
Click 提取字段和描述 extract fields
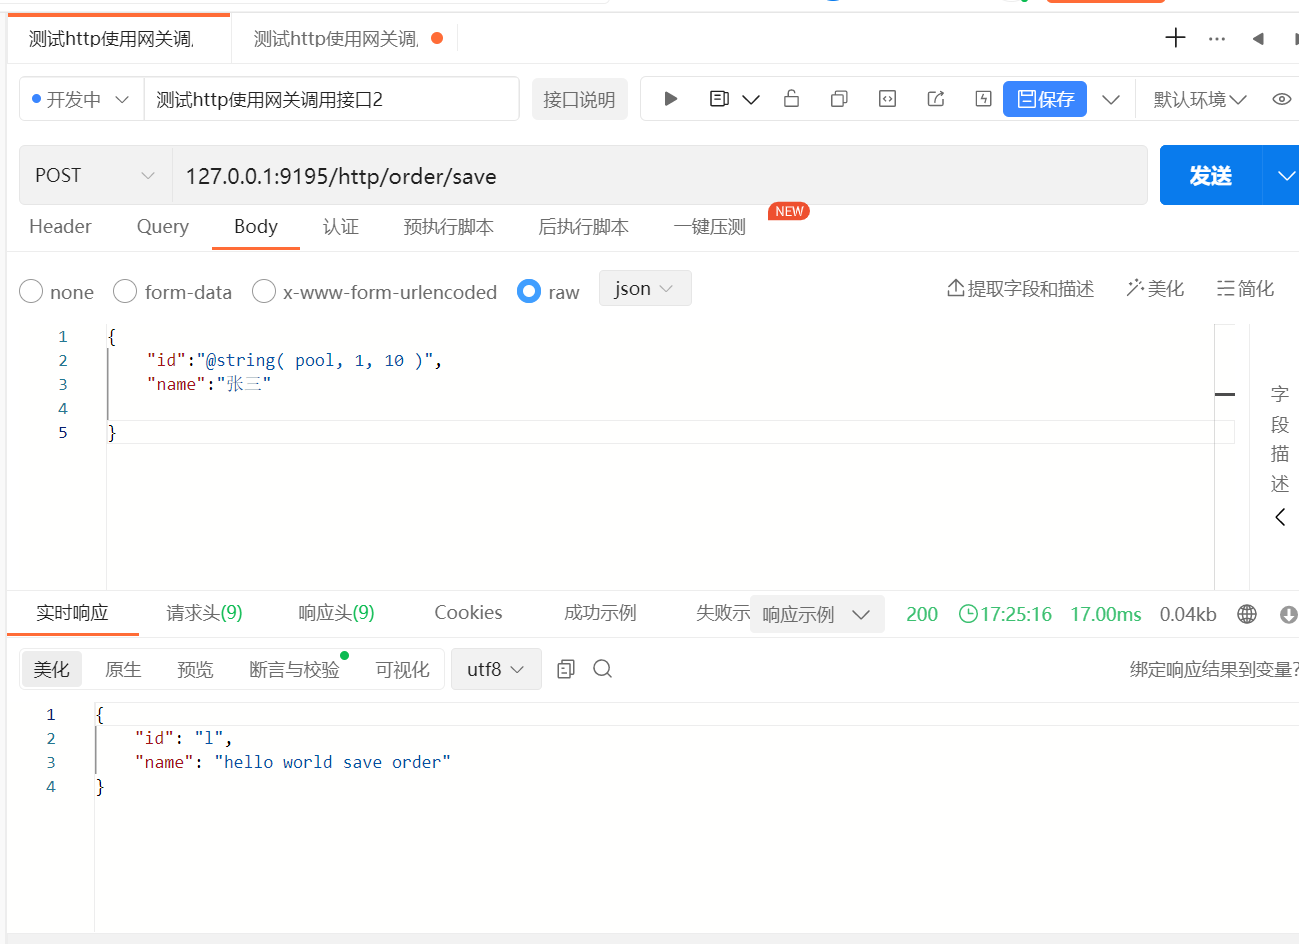pos(1020,289)
